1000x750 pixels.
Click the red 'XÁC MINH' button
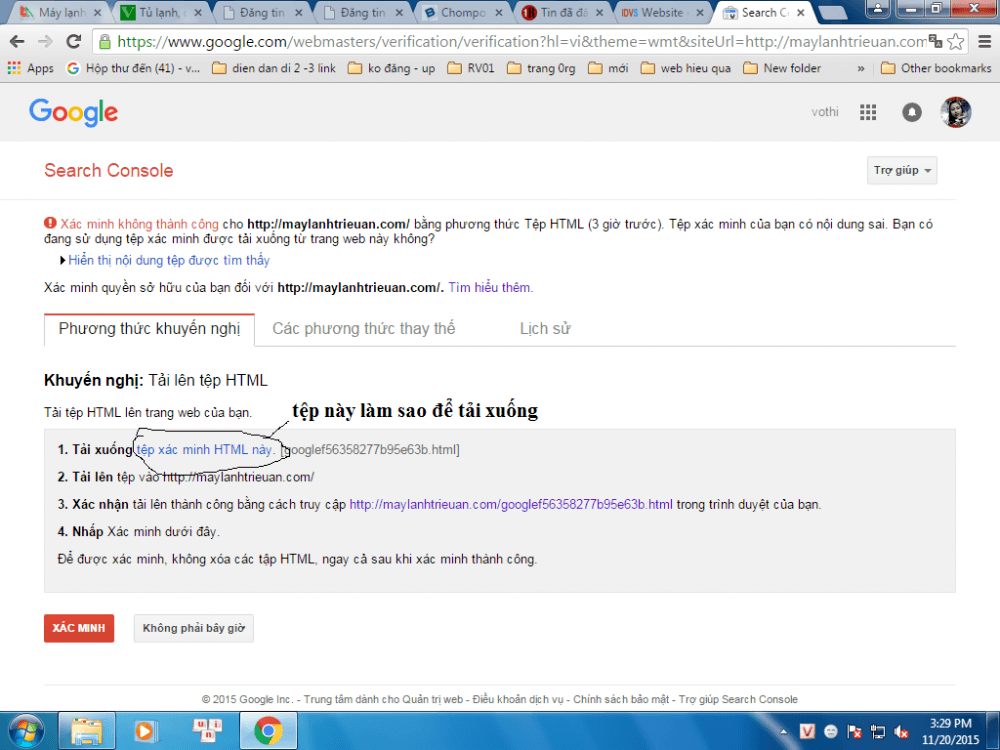click(x=79, y=628)
